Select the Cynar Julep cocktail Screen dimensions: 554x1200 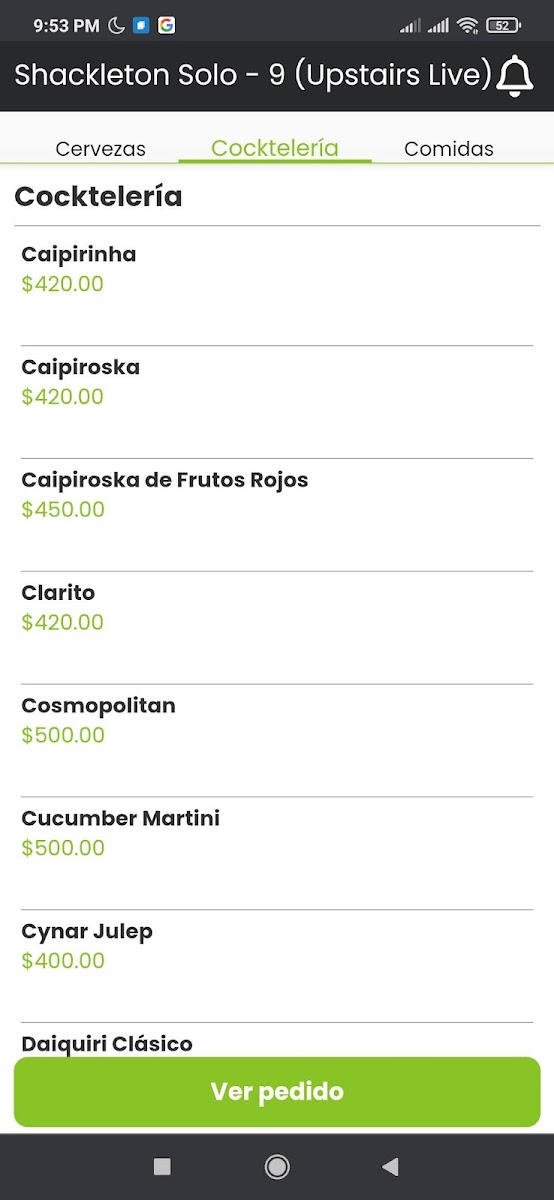pos(277,967)
